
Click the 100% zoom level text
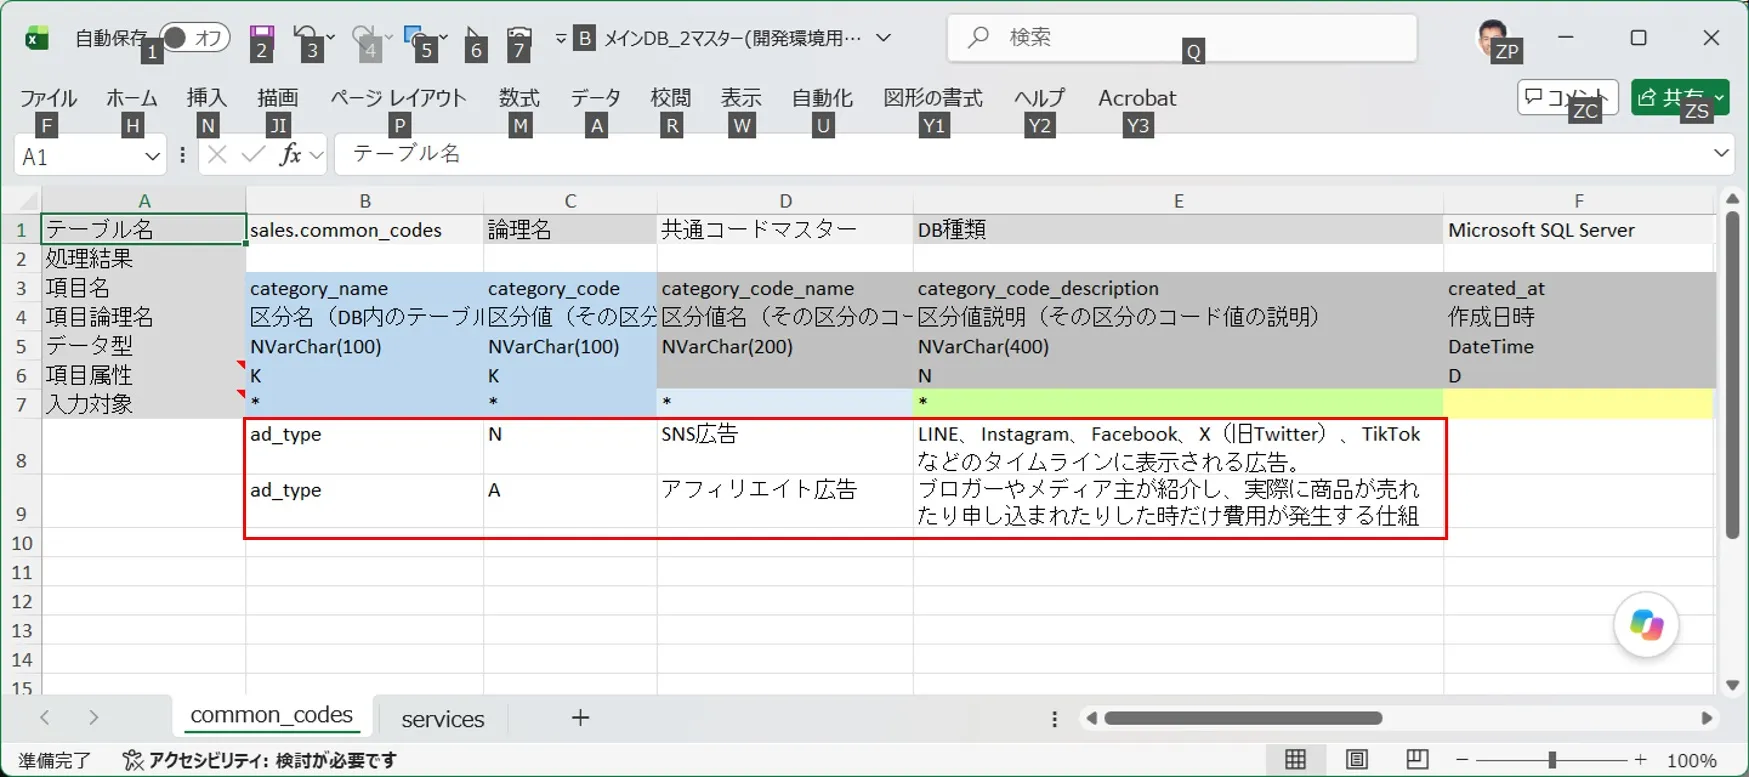1692,760
